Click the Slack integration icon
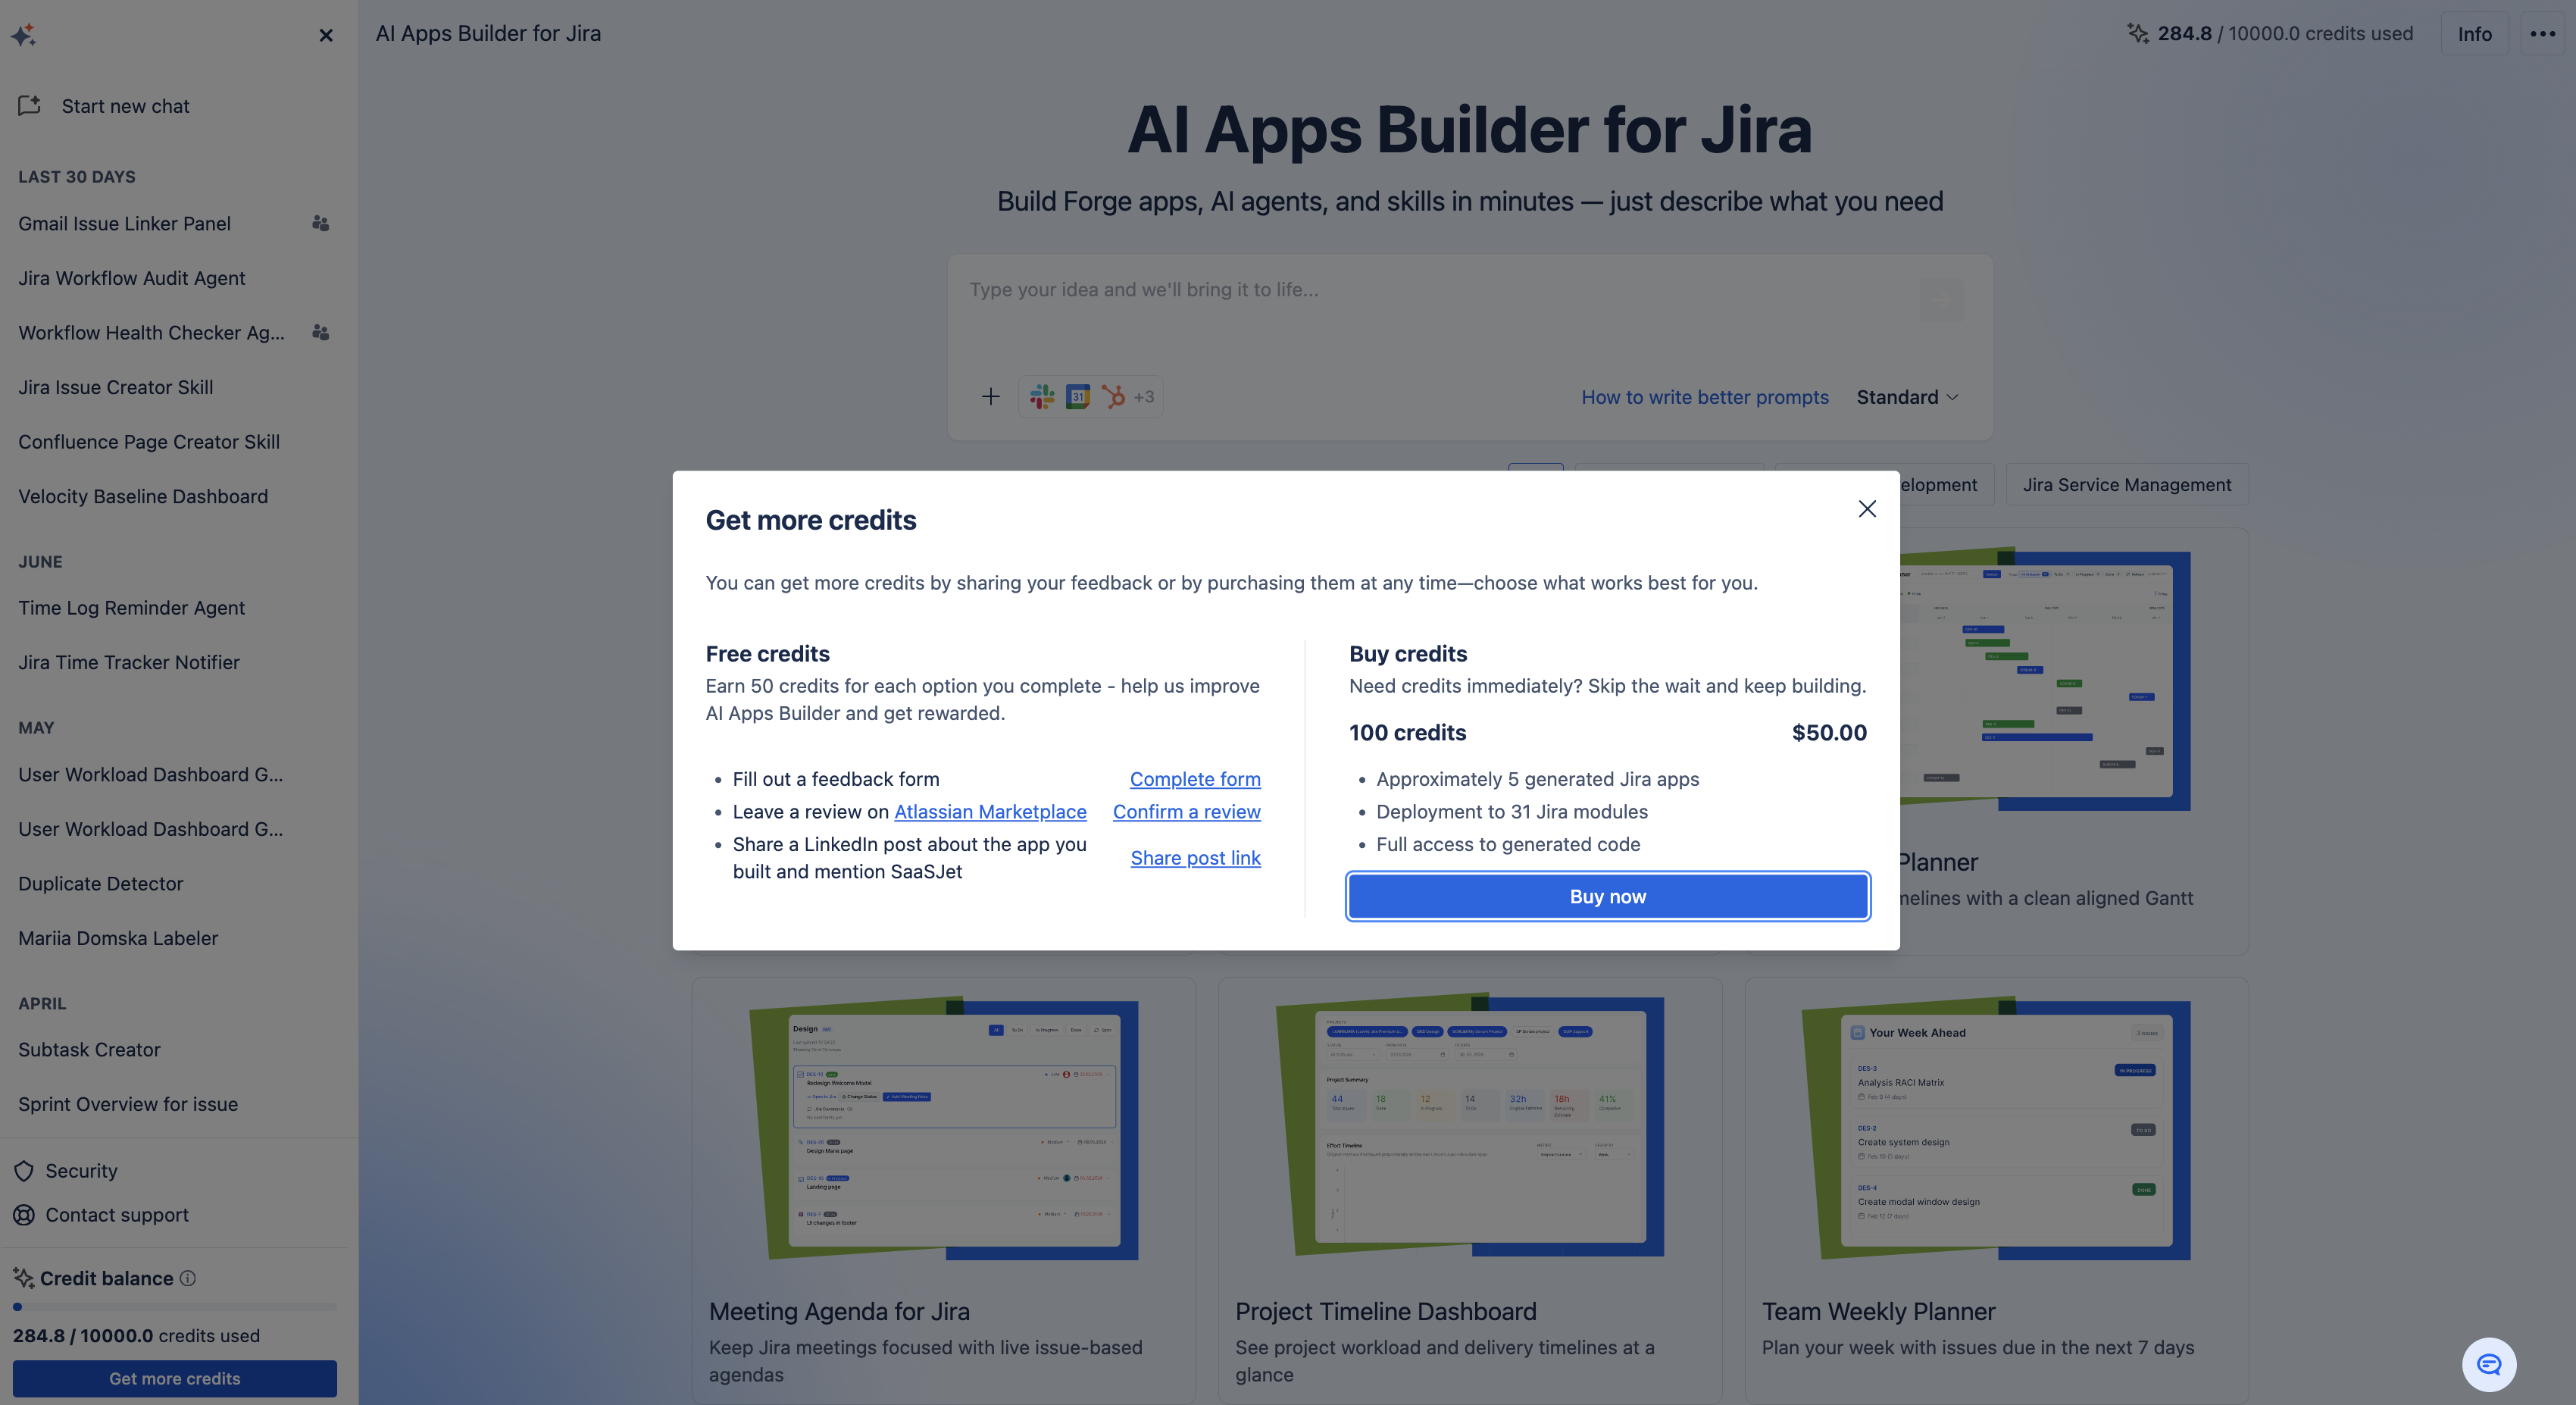2576x1405 pixels. [x=1042, y=397]
